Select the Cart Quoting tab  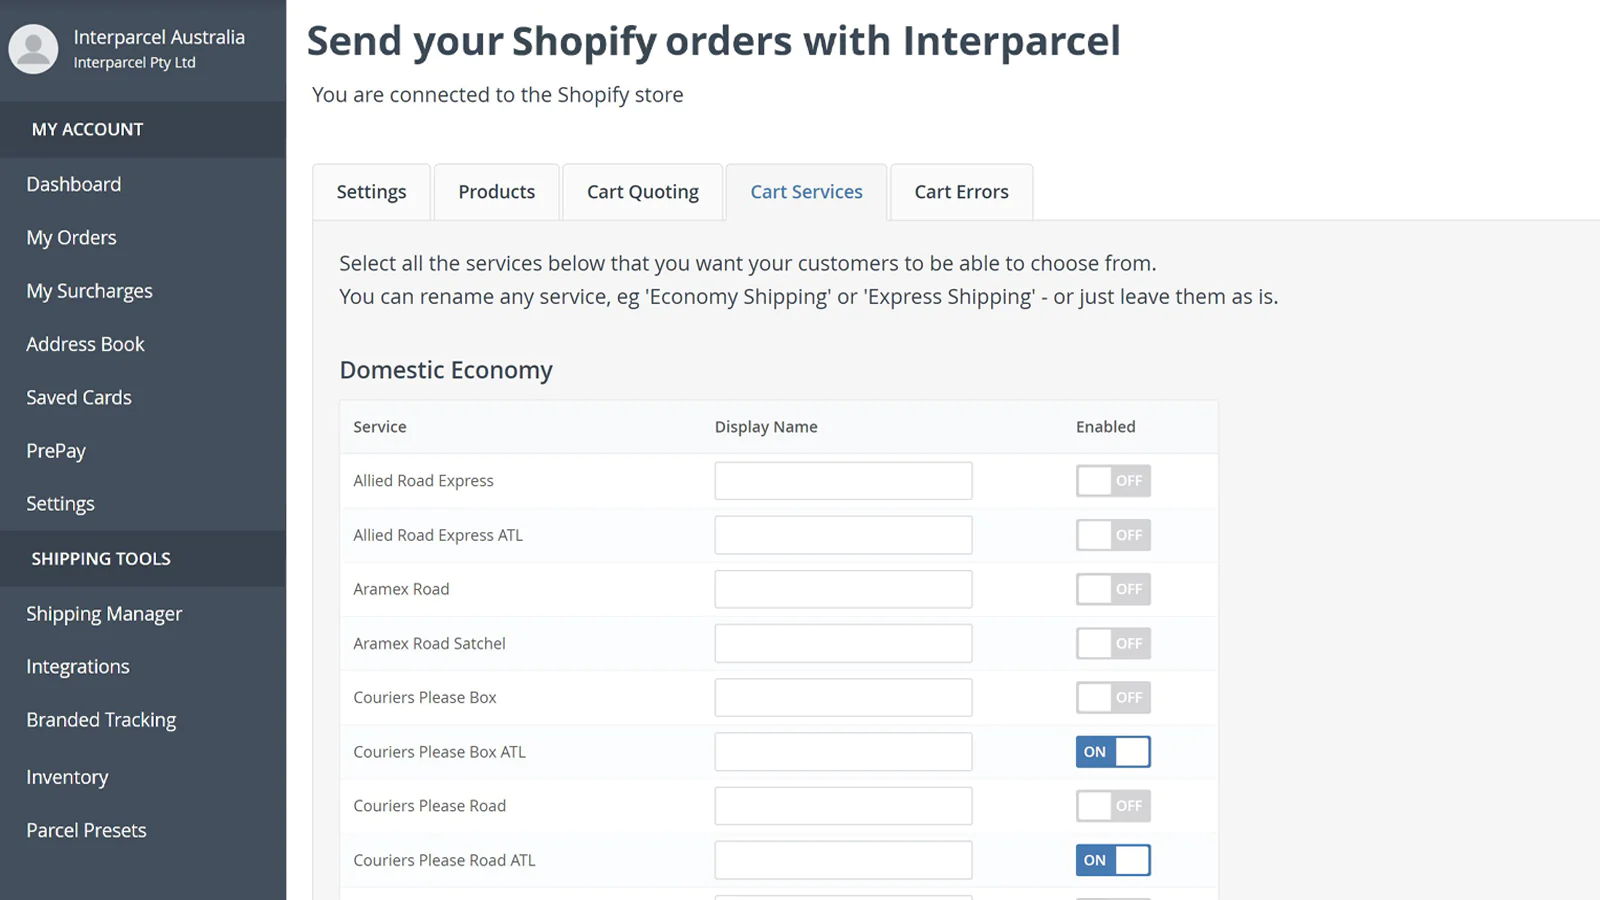point(642,192)
